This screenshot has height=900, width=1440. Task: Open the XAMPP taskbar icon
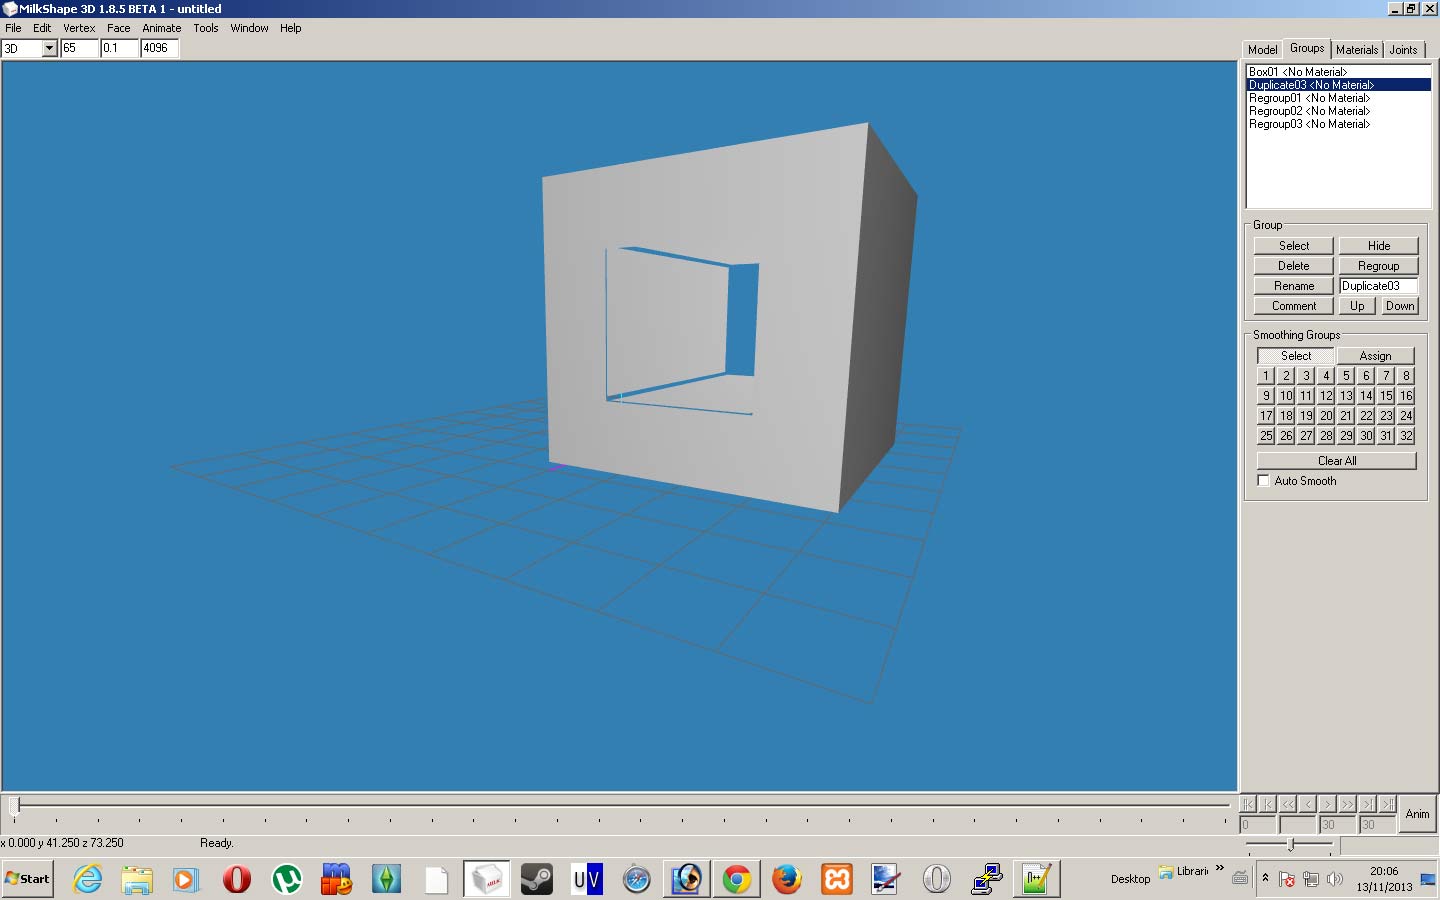coord(837,879)
